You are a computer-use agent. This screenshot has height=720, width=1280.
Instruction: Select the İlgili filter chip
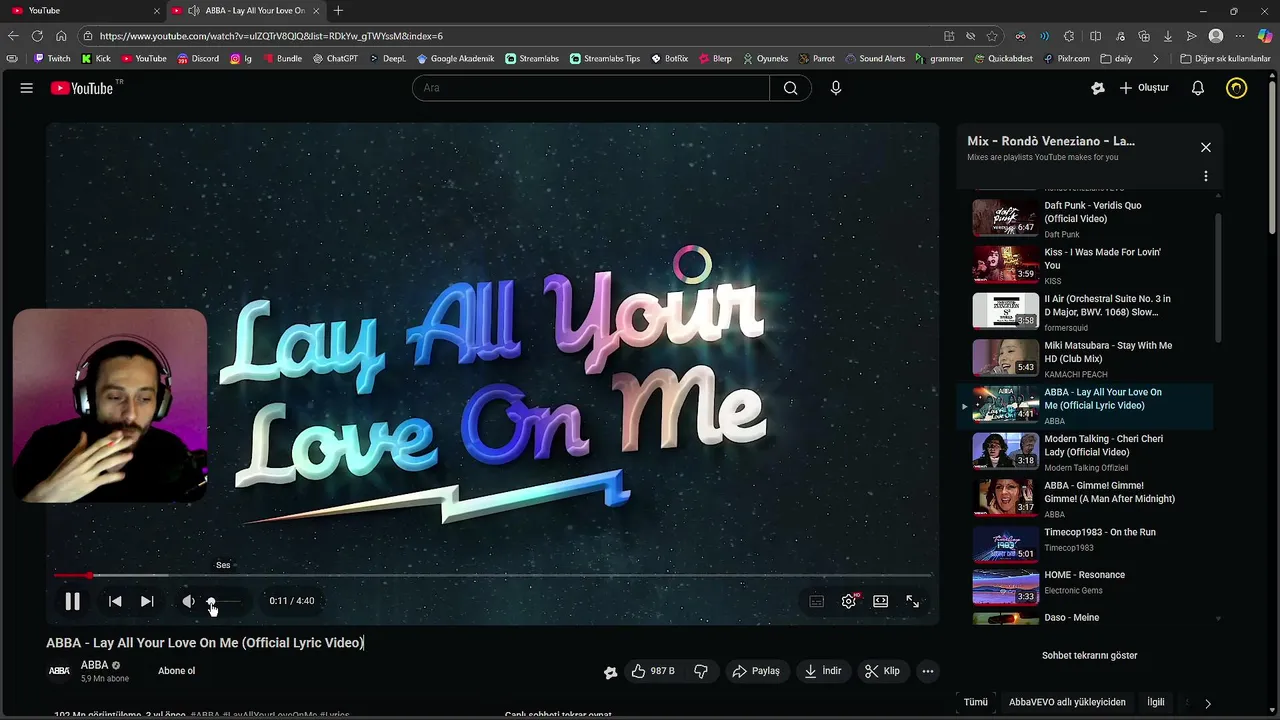(x=1155, y=702)
